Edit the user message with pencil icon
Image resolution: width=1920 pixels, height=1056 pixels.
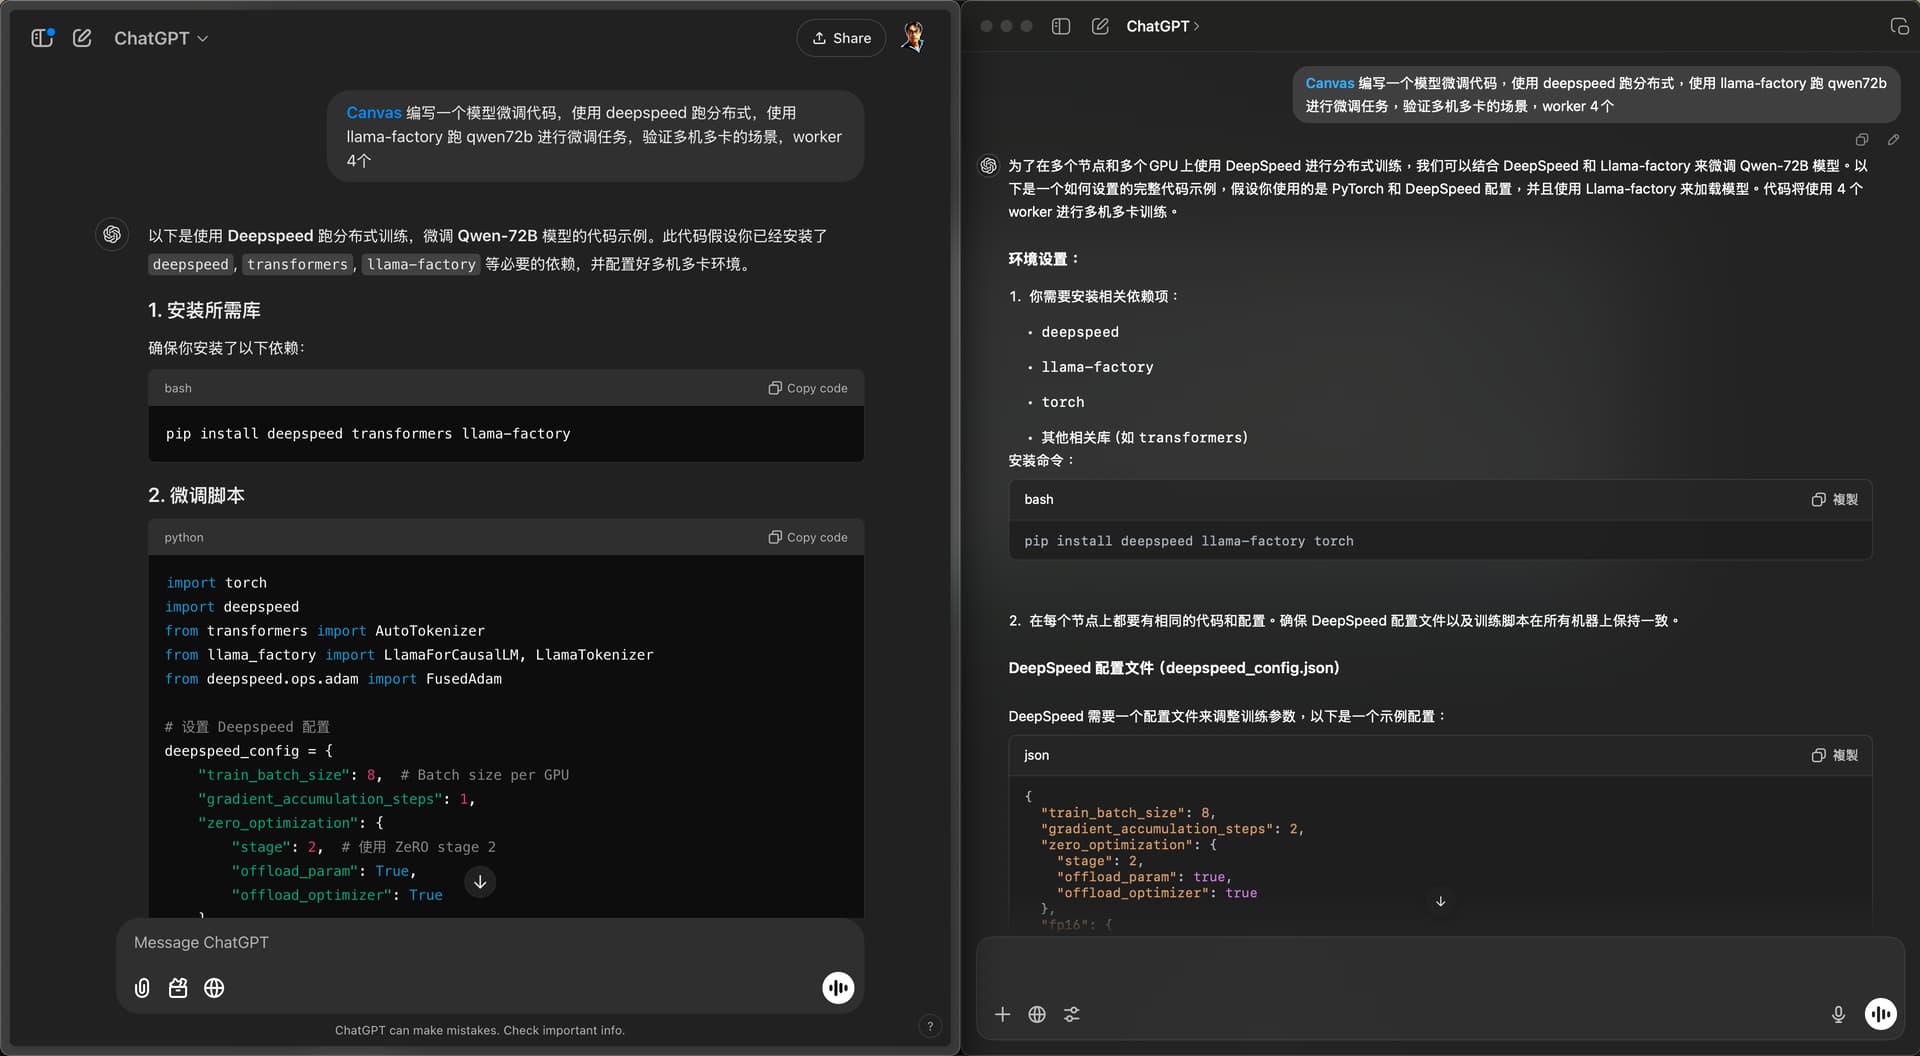click(x=1893, y=140)
